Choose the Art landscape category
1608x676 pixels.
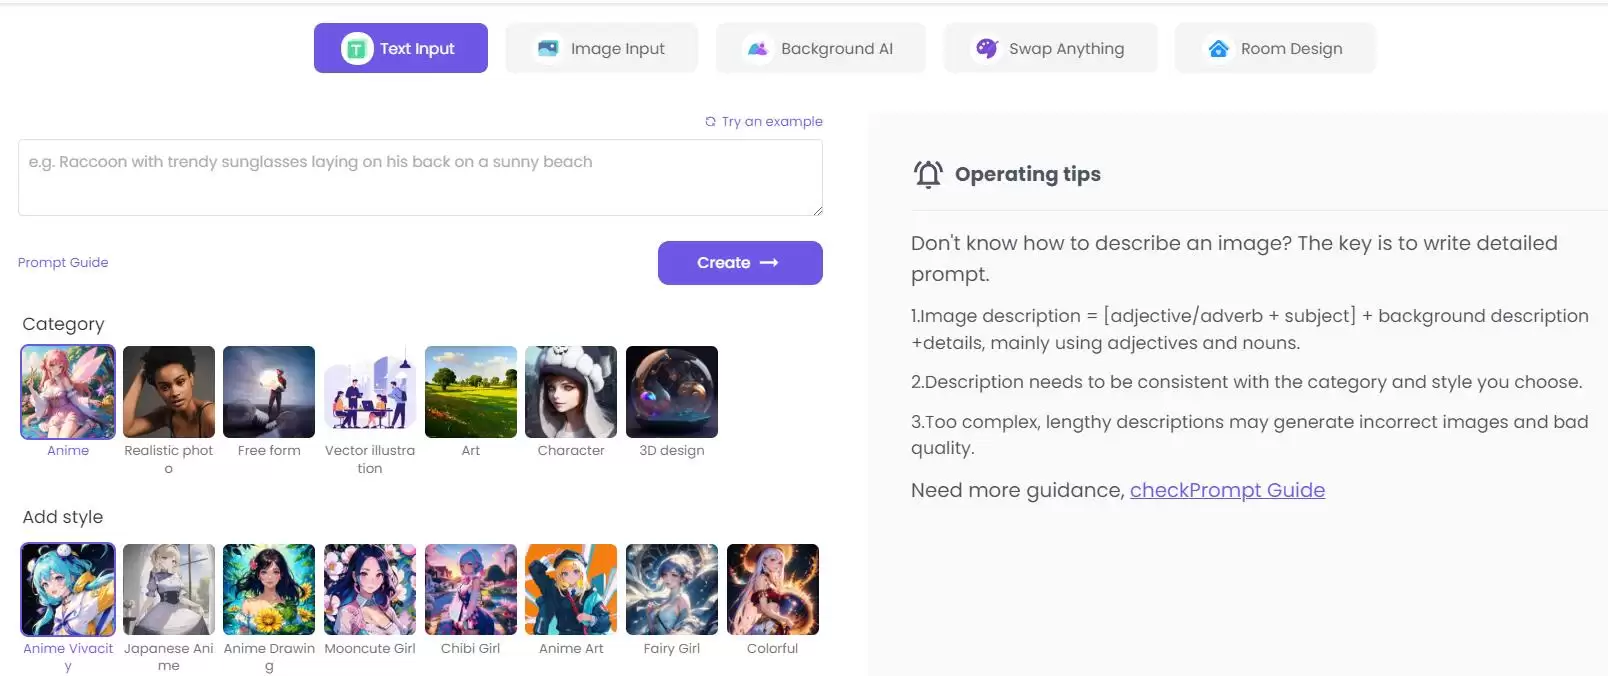coord(471,392)
